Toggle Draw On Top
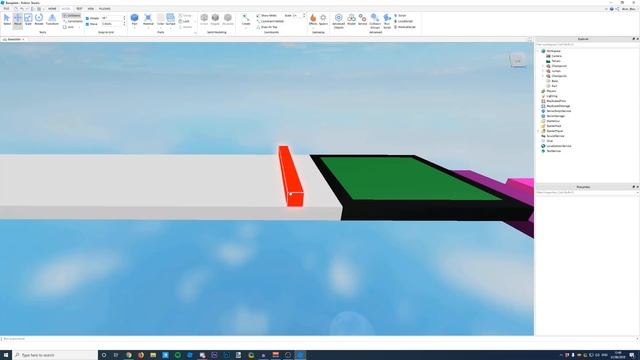Image resolution: width=640 pixels, height=360 pixels. click(x=267, y=27)
